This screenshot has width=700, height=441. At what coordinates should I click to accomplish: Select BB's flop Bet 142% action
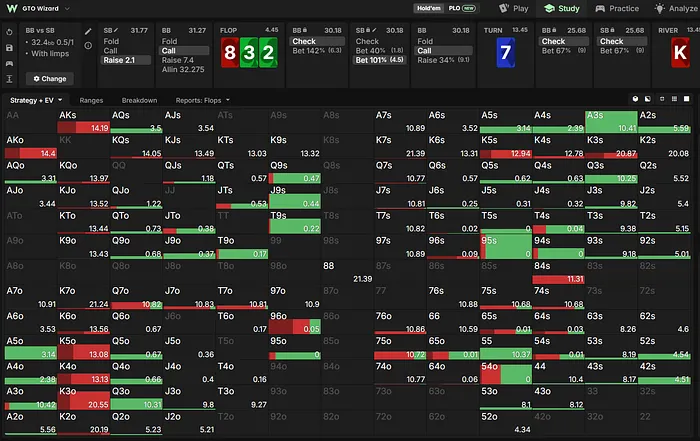coord(317,51)
